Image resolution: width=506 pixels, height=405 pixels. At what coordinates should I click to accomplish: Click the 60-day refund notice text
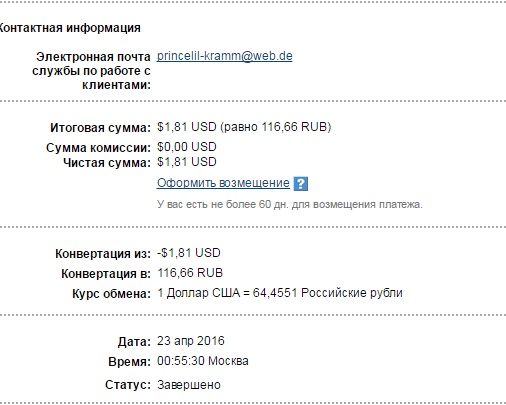coord(290,204)
